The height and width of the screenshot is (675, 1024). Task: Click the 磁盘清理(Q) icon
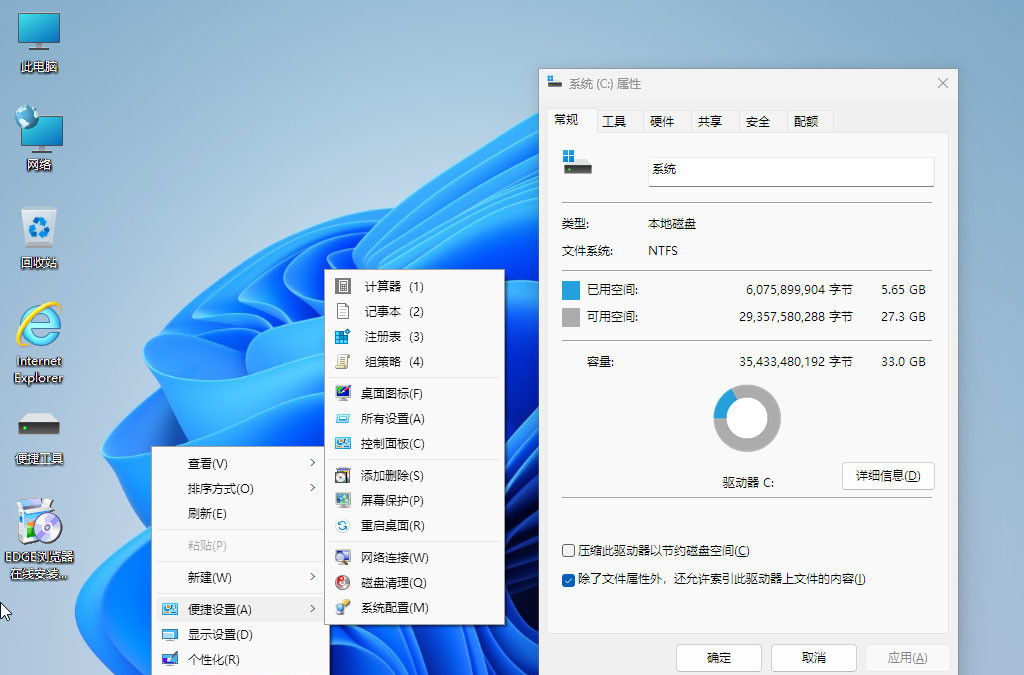click(343, 582)
